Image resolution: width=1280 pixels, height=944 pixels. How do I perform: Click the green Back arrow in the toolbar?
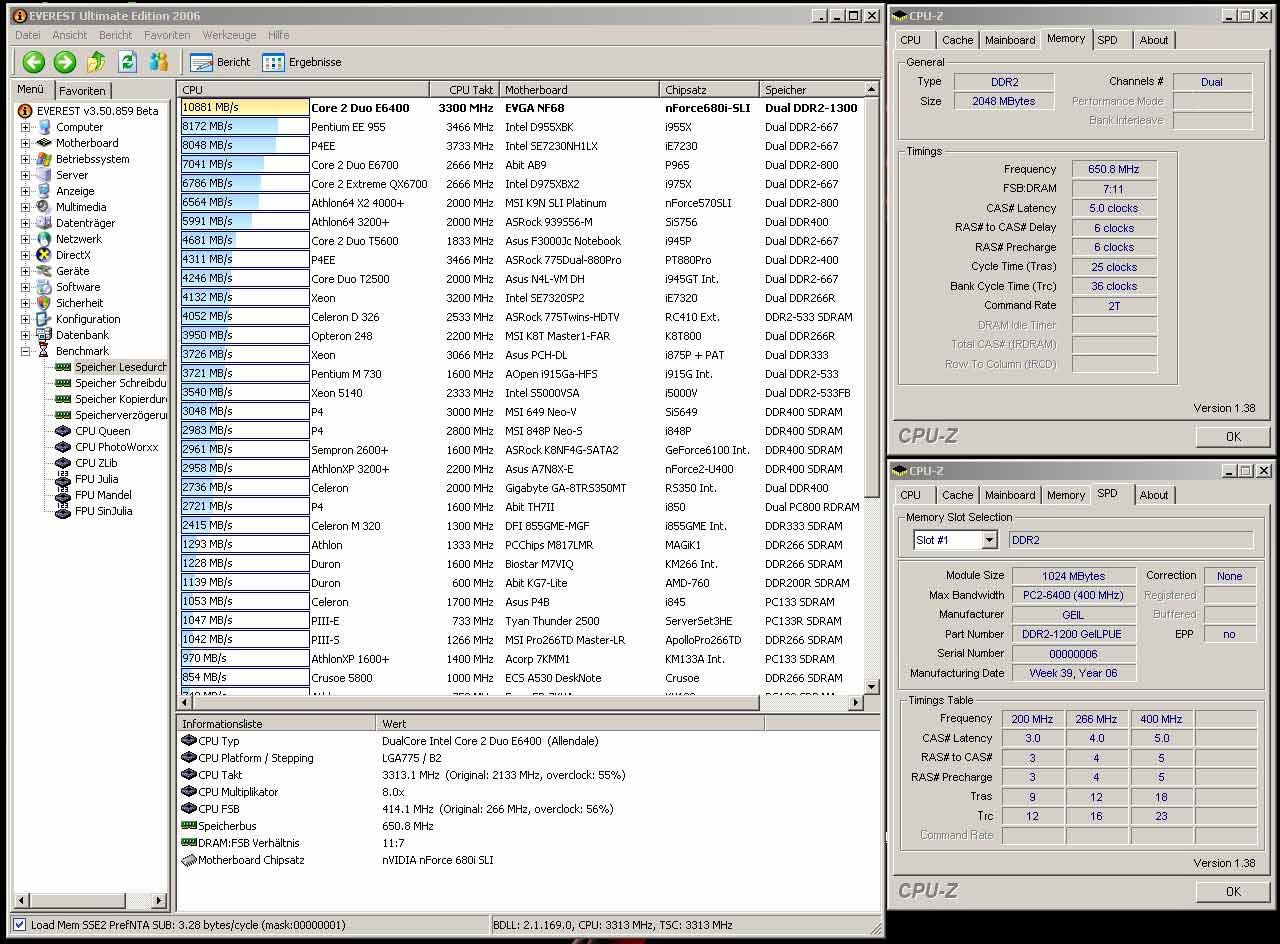point(34,62)
